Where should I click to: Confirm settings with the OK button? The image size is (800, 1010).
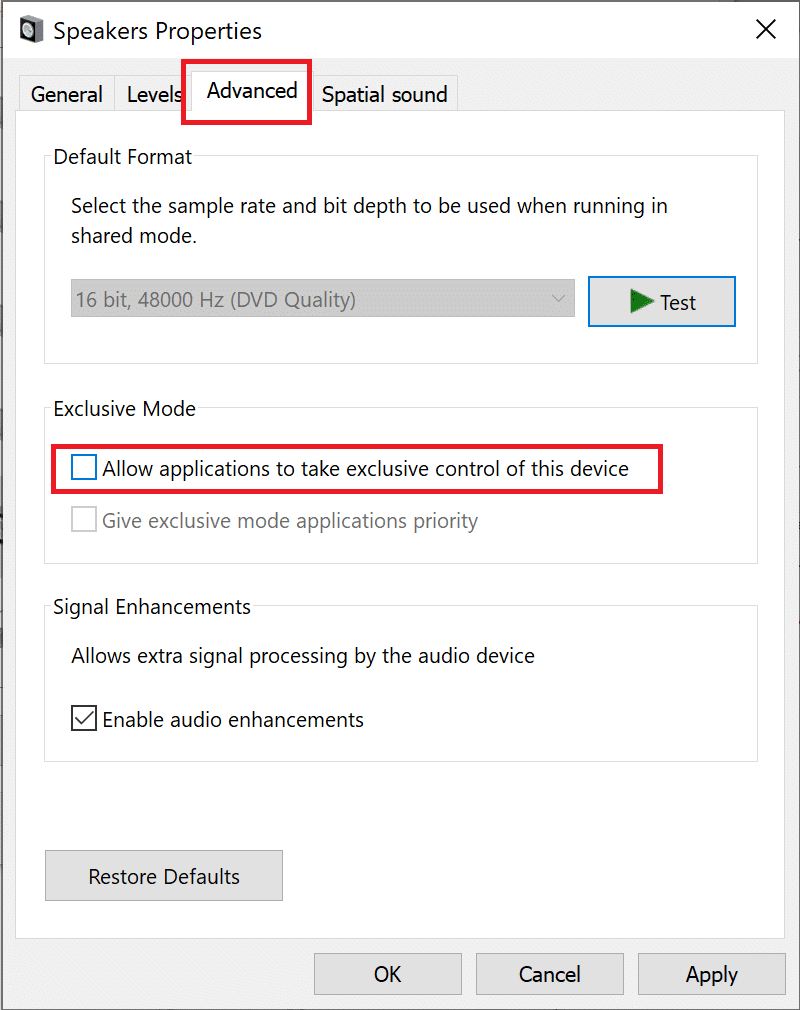point(387,974)
